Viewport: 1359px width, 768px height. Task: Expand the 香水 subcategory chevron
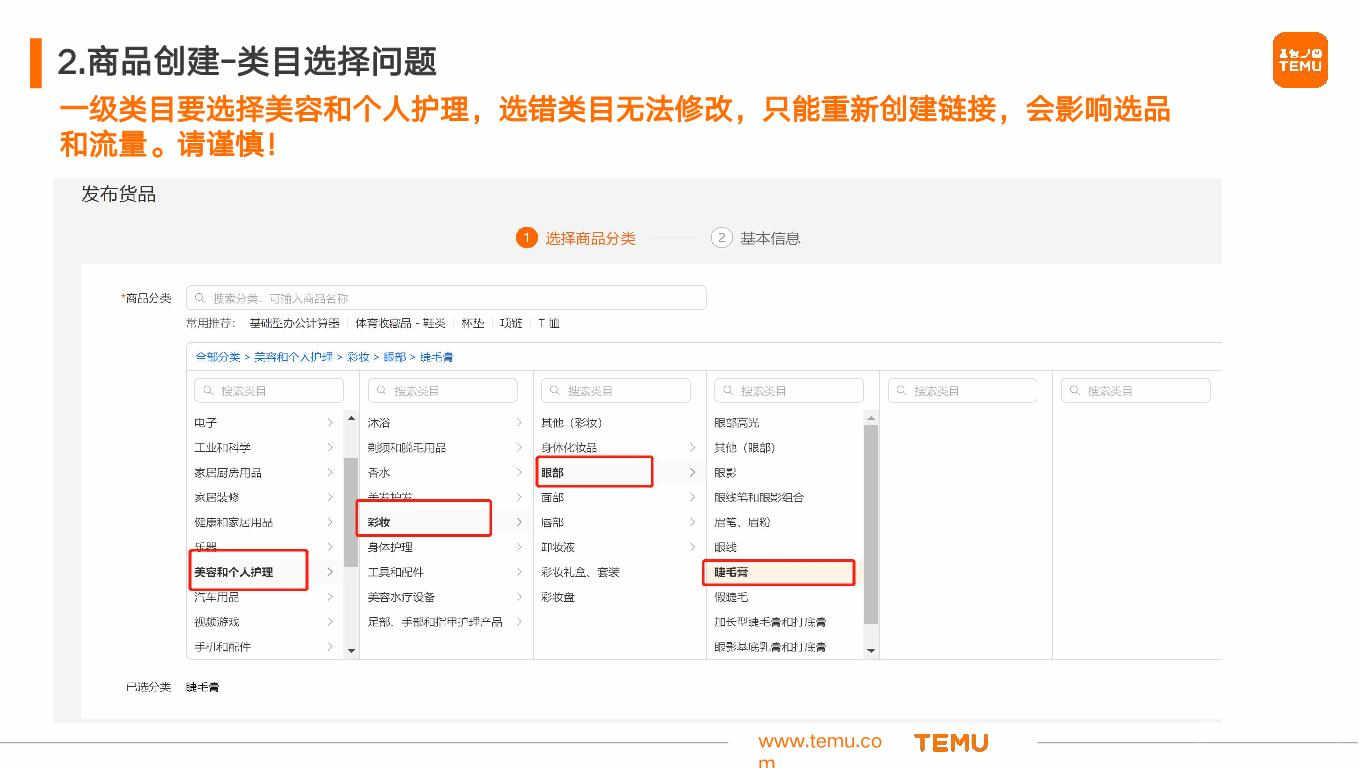pyautogui.click(x=519, y=472)
